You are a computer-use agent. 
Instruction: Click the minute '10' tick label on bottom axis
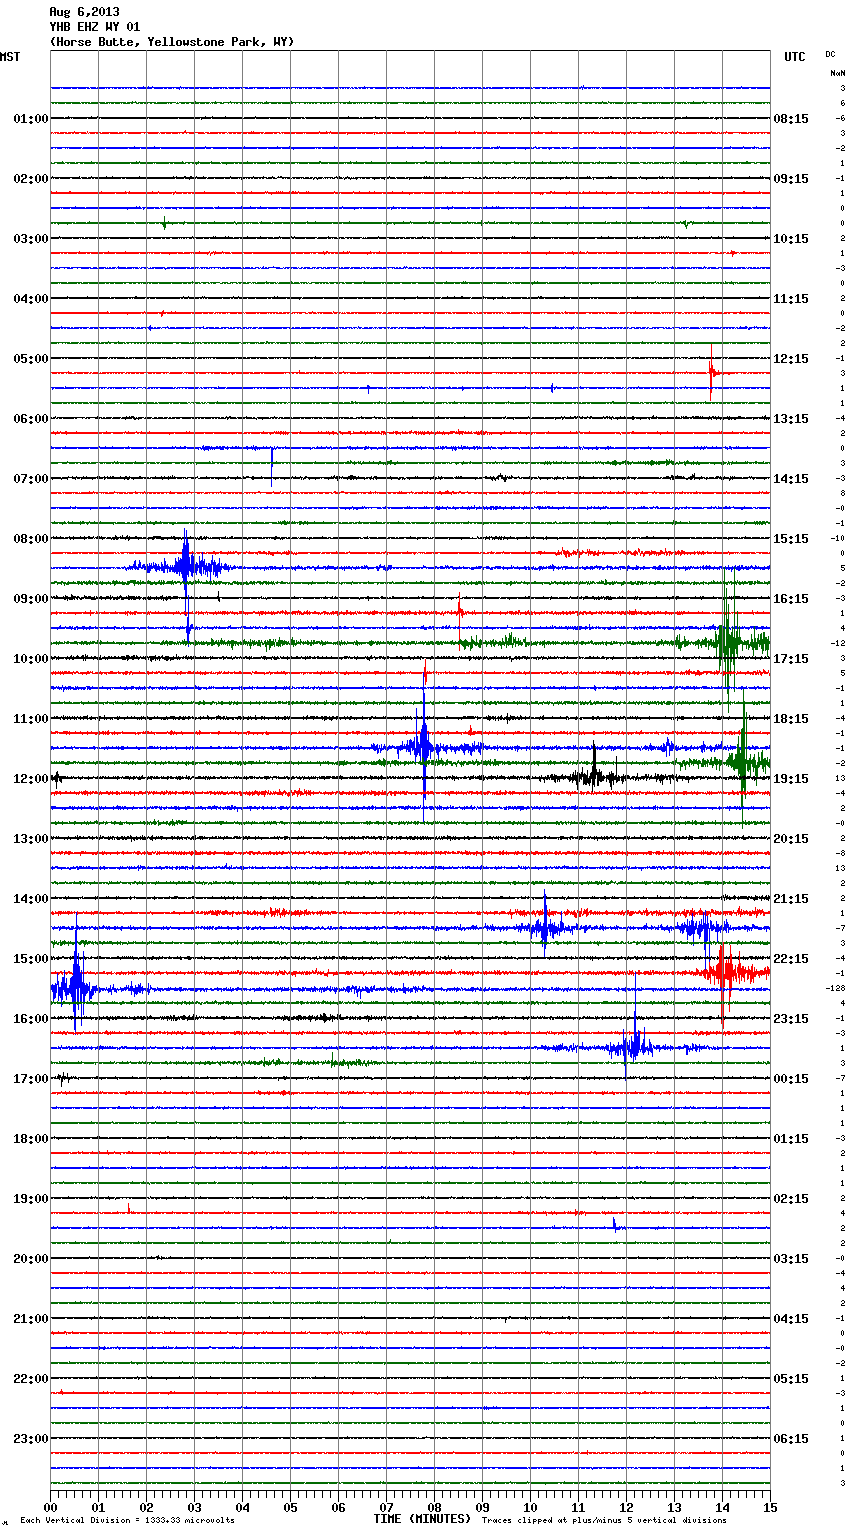coord(530,1507)
